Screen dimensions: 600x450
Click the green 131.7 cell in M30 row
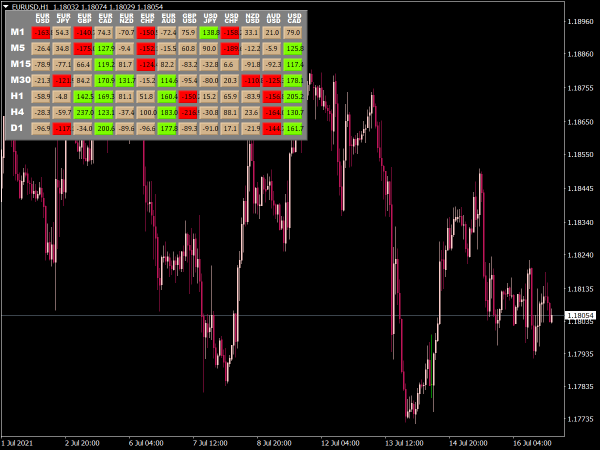(125, 80)
